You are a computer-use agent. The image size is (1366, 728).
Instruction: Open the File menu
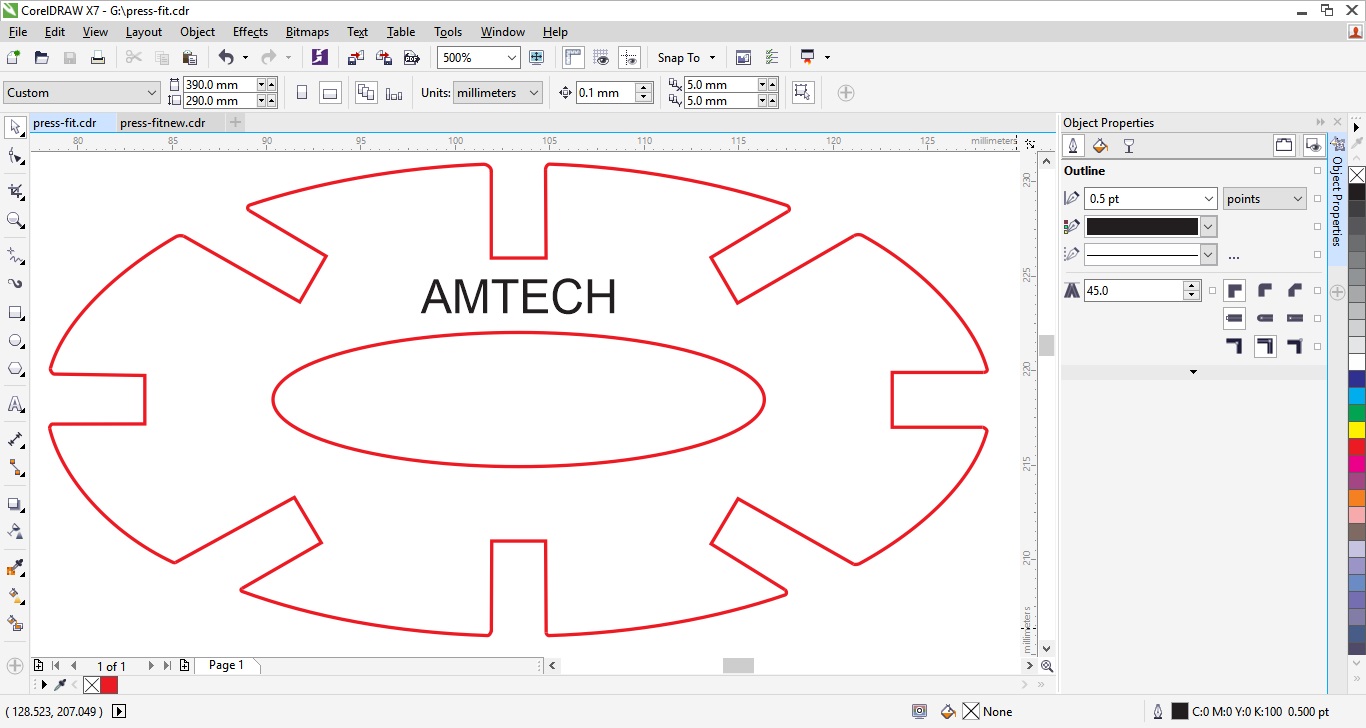tap(18, 32)
